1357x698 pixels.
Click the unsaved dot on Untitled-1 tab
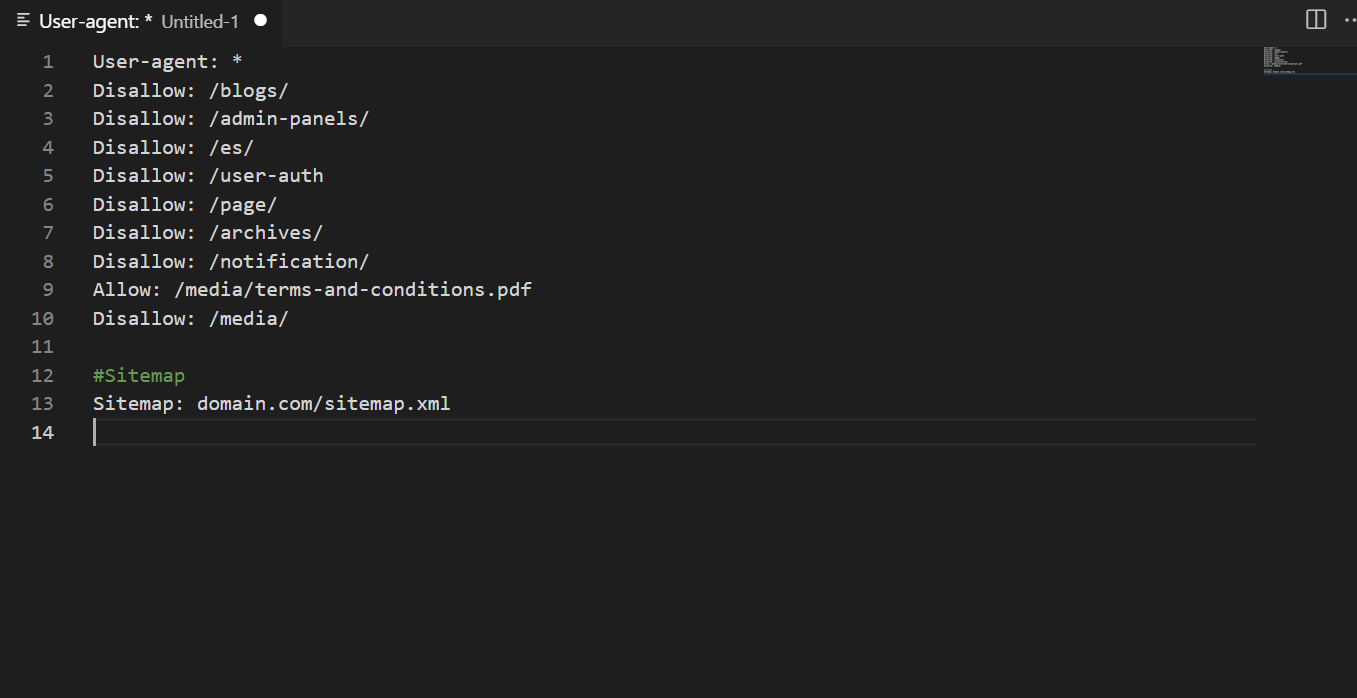coord(260,20)
